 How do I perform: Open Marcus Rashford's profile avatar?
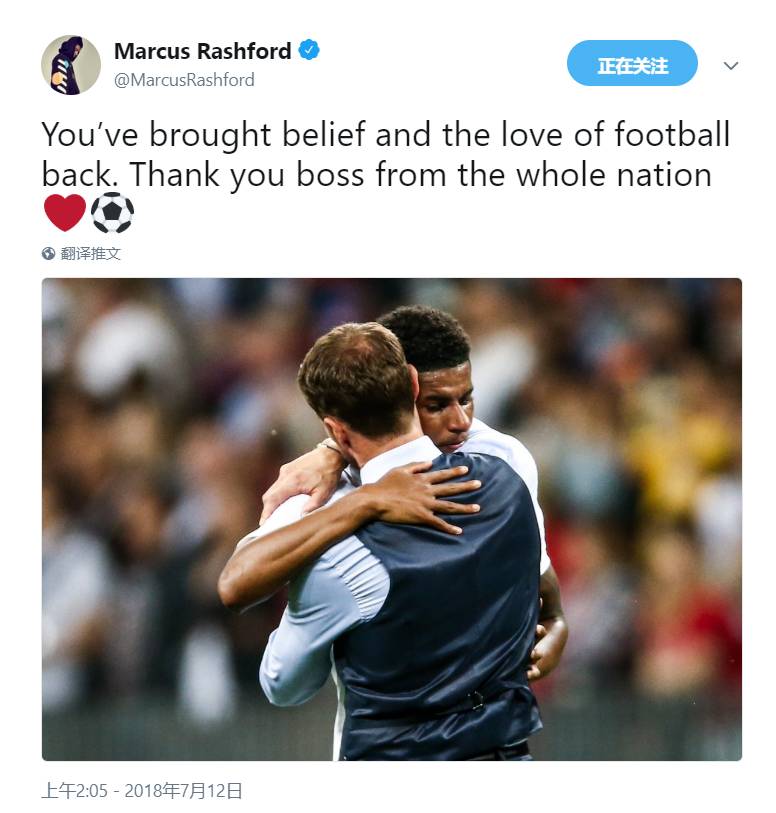pos(70,65)
